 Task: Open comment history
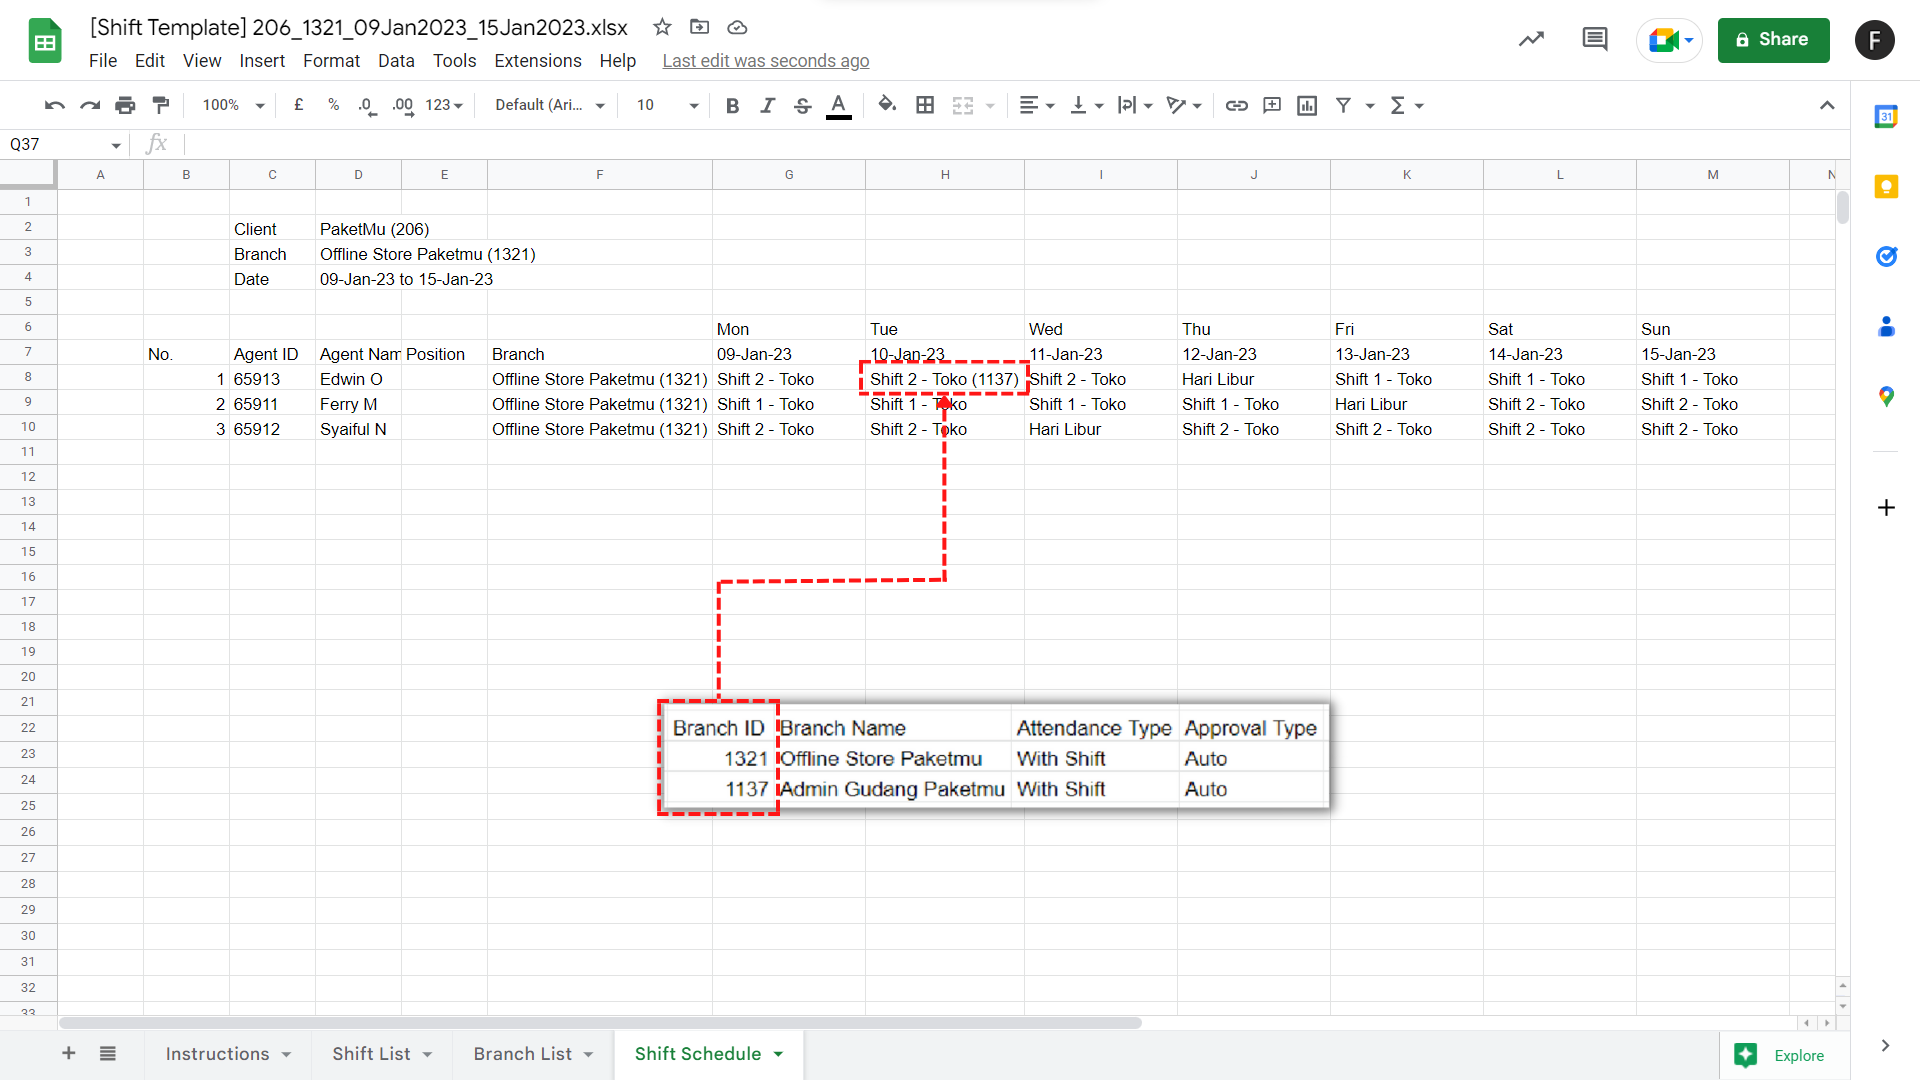(x=1595, y=40)
